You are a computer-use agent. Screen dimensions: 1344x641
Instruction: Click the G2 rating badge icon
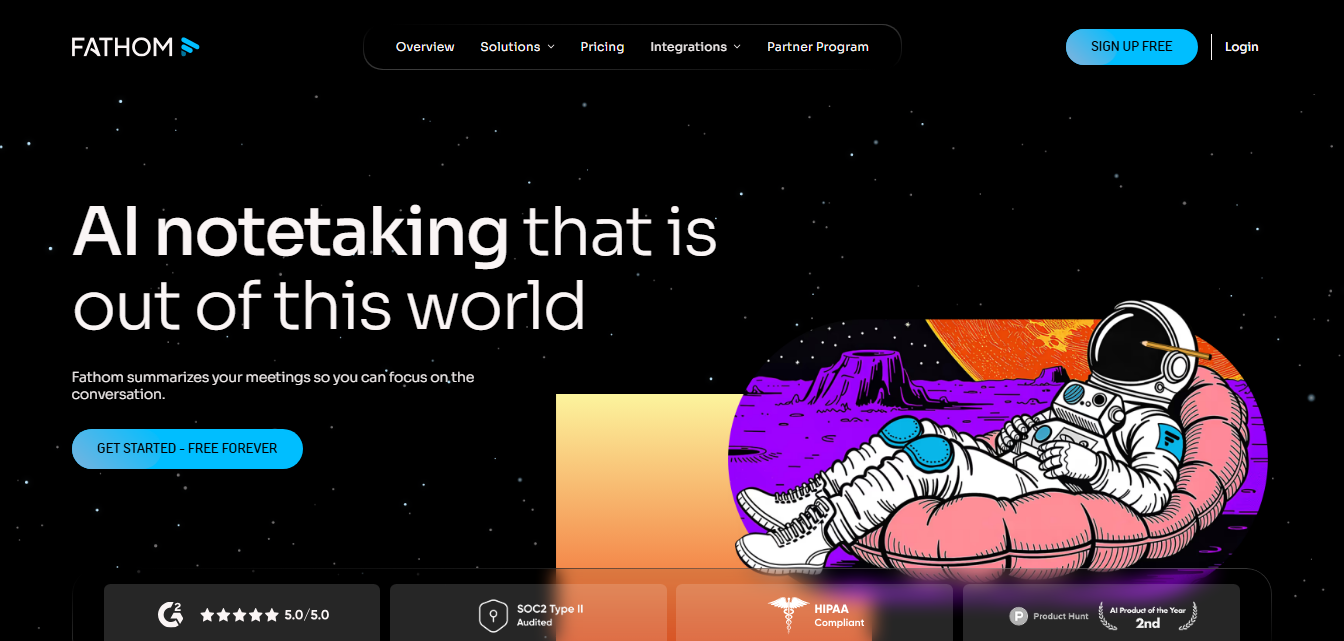pyautogui.click(x=172, y=614)
